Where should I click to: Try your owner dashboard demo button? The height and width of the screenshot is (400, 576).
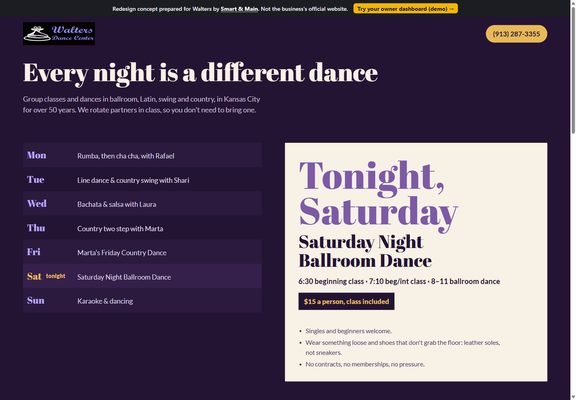tap(406, 8)
